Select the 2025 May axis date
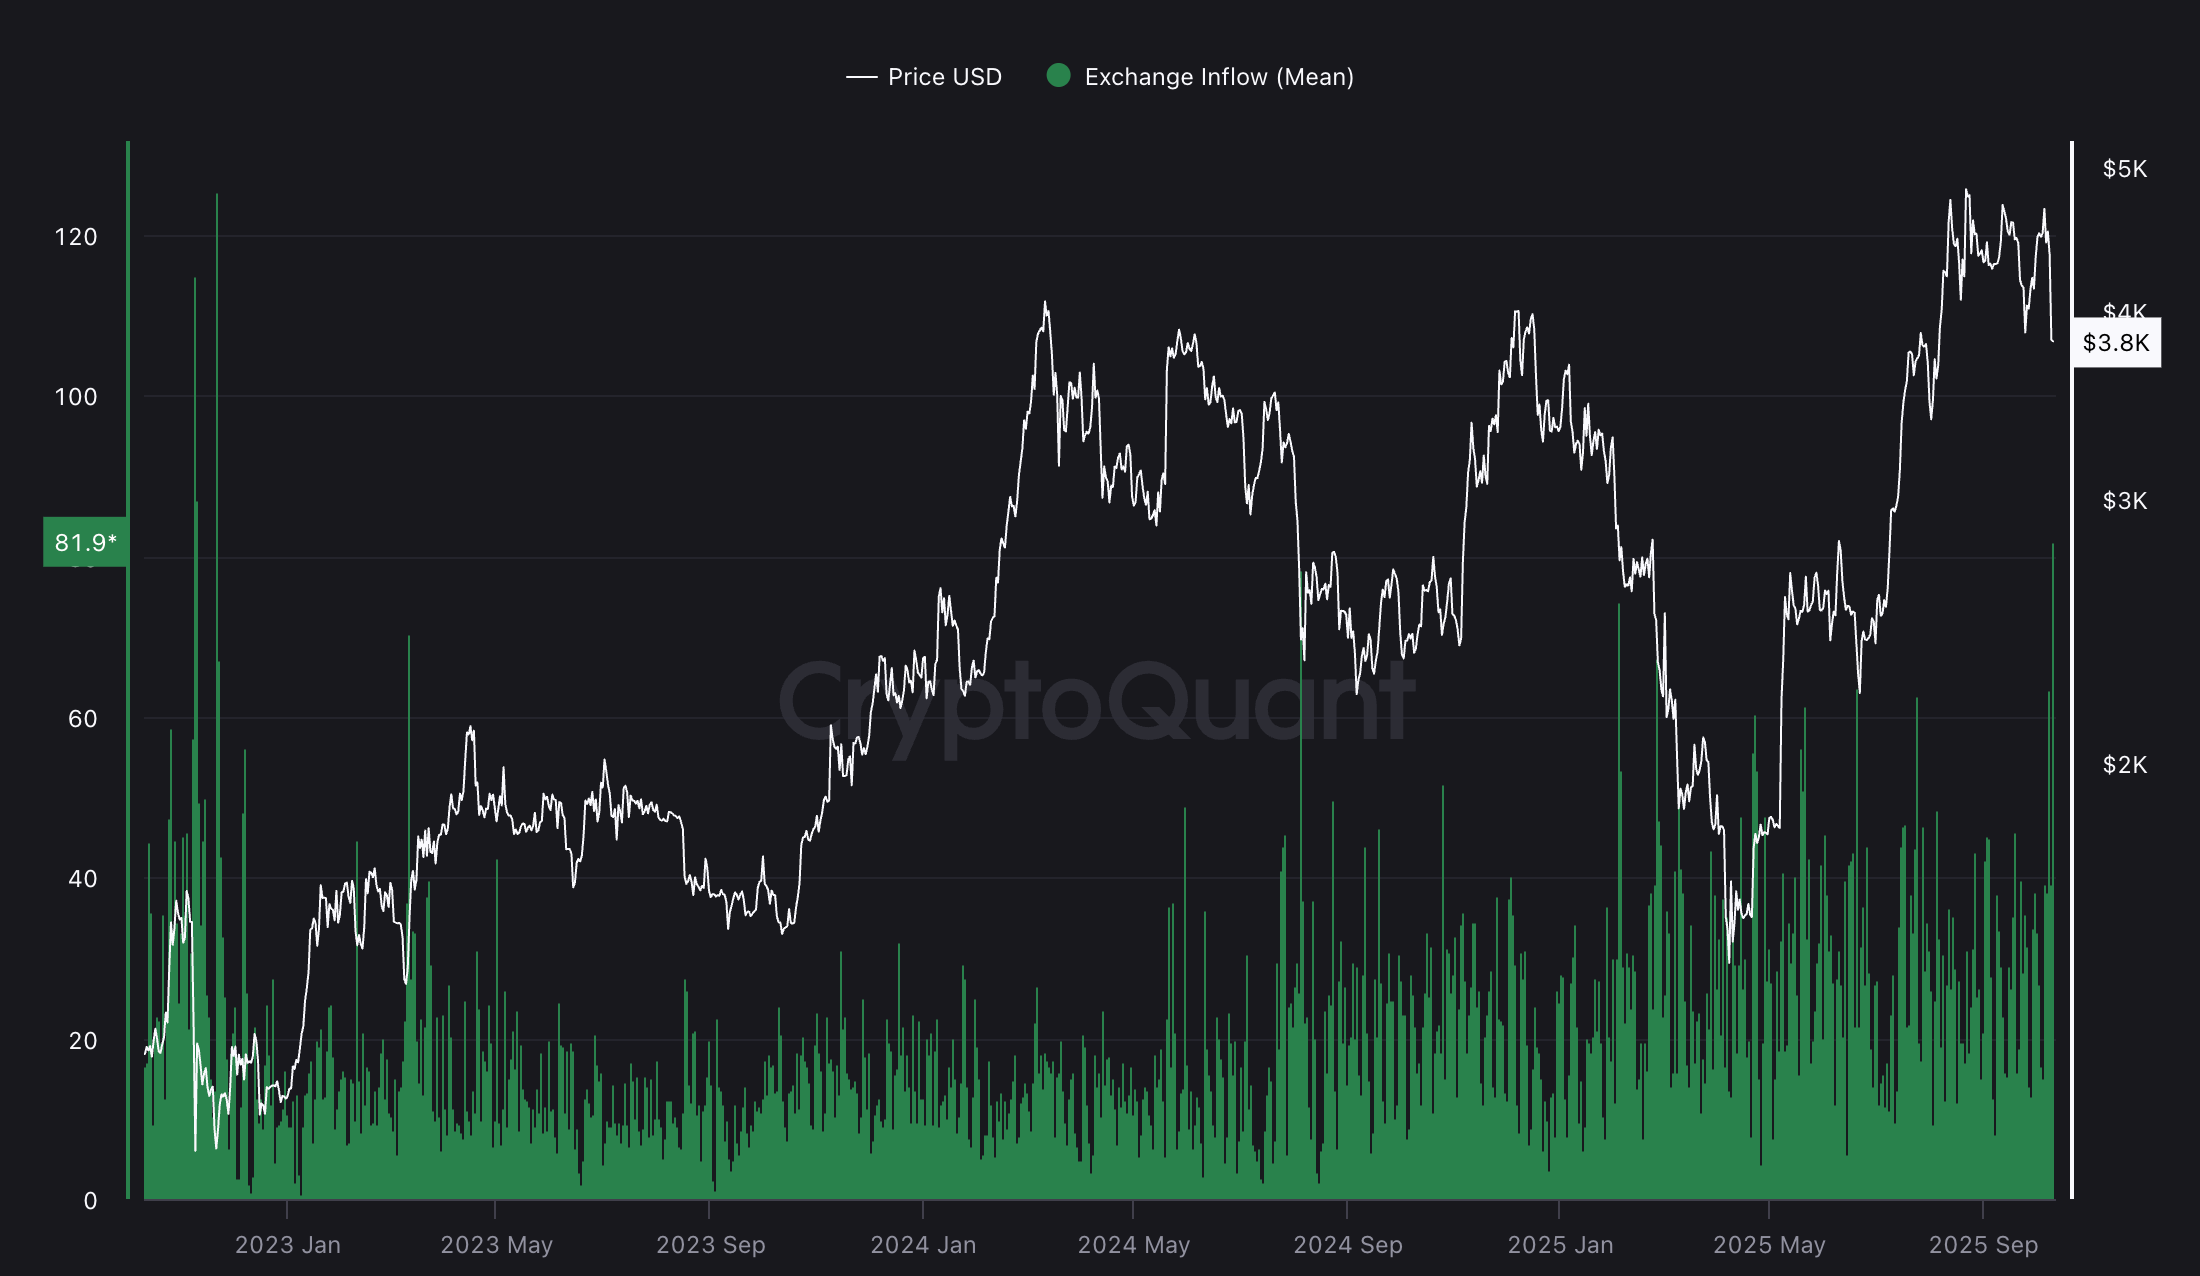This screenshot has width=2200, height=1276. coord(1769,1245)
